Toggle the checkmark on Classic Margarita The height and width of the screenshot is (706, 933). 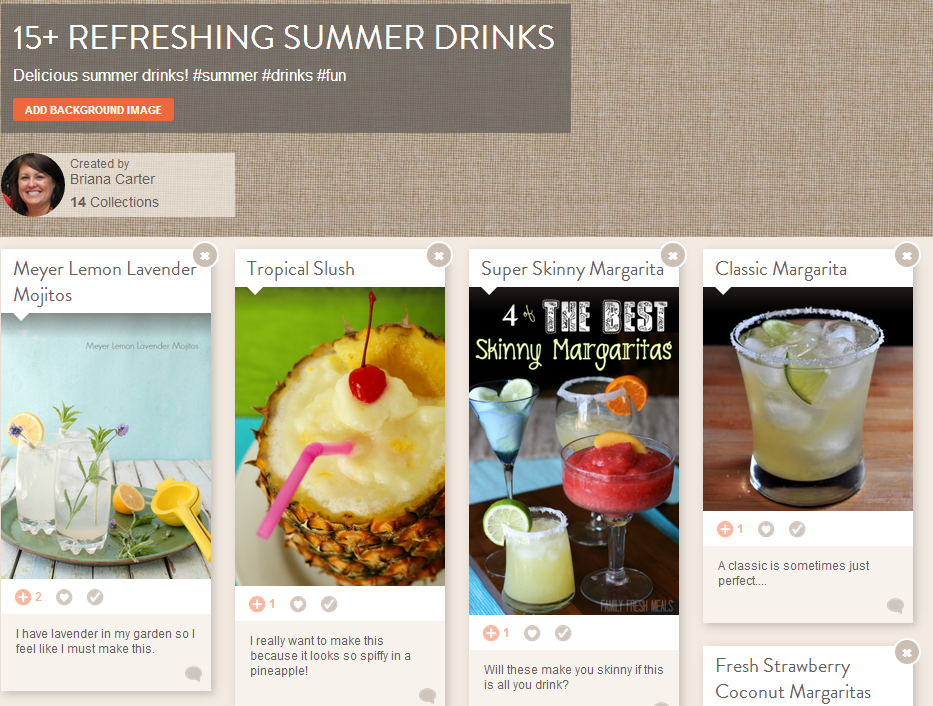pyautogui.click(x=797, y=529)
